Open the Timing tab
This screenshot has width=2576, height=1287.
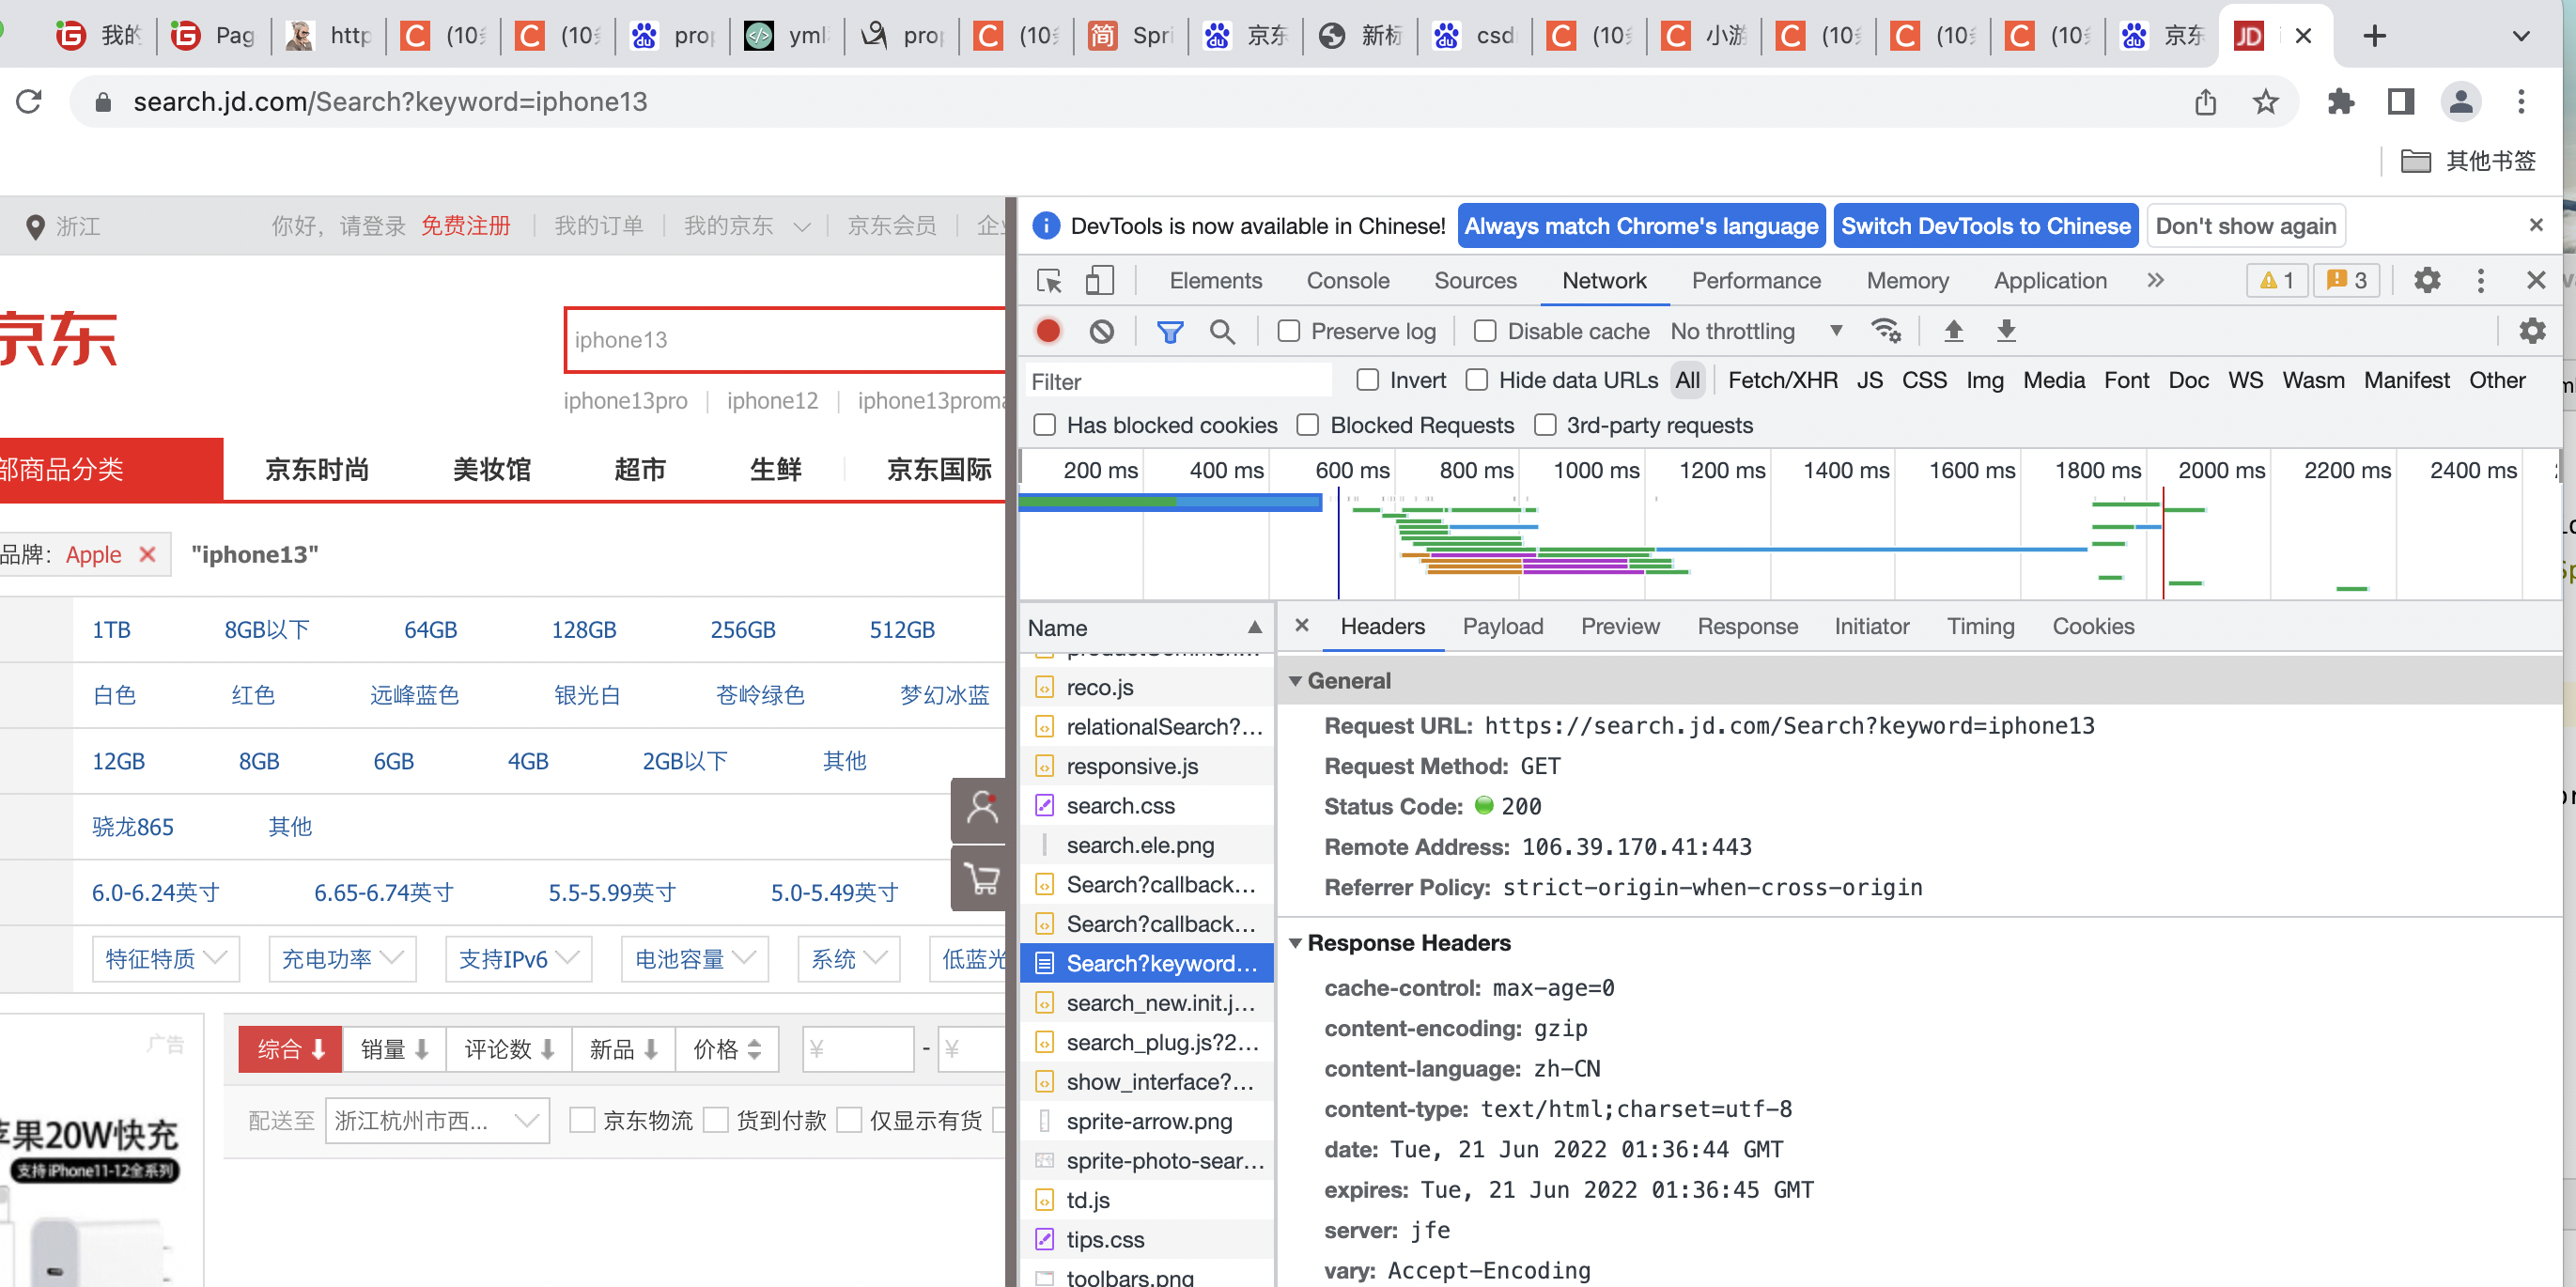click(x=1980, y=627)
